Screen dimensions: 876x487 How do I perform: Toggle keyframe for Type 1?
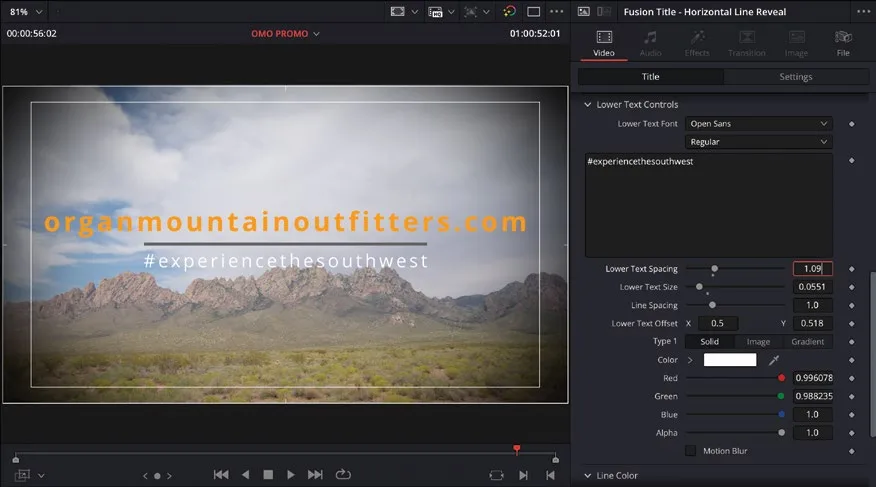pyautogui.click(x=851, y=342)
